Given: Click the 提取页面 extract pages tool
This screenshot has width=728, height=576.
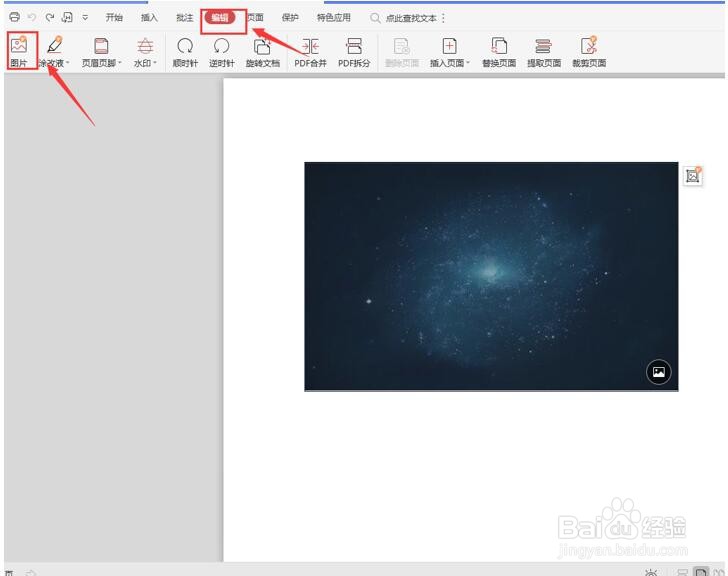Looking at the screenshot, I should tap(544, 52).
